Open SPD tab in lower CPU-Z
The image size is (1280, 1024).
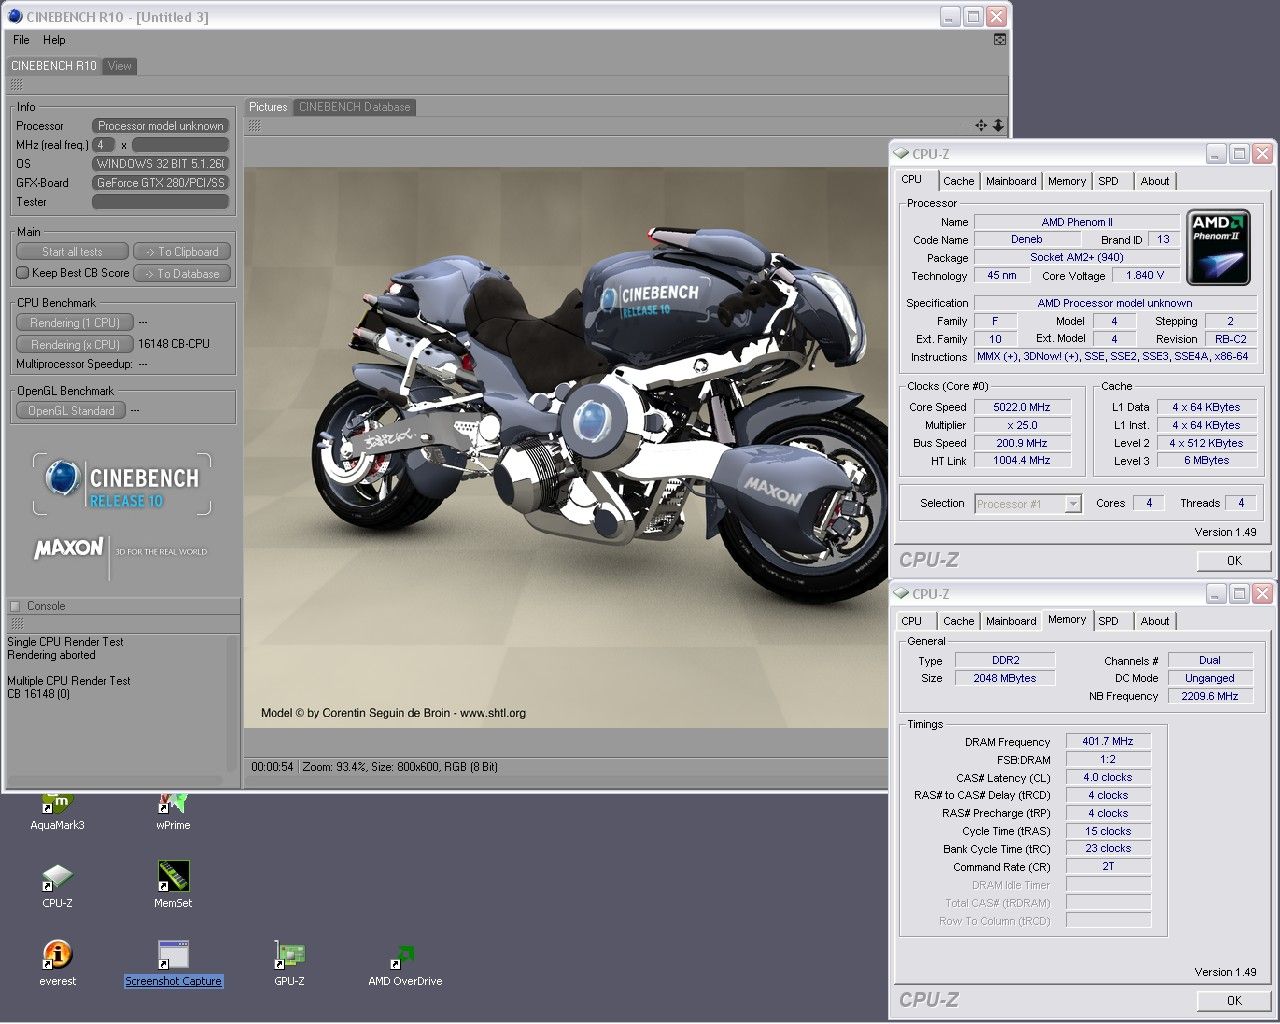1108,621
